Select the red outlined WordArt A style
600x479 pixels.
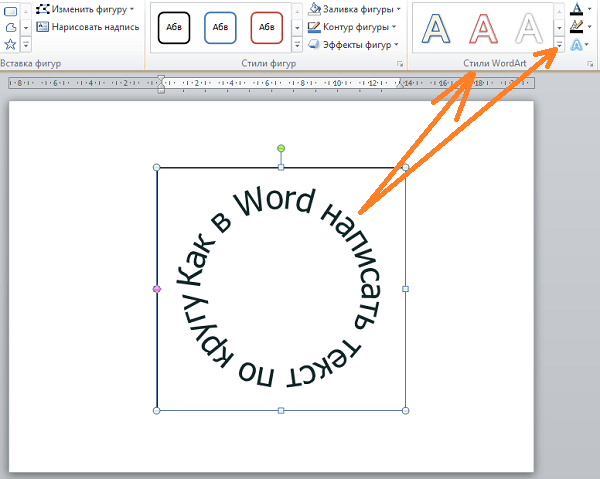click(x=483, y=28)
